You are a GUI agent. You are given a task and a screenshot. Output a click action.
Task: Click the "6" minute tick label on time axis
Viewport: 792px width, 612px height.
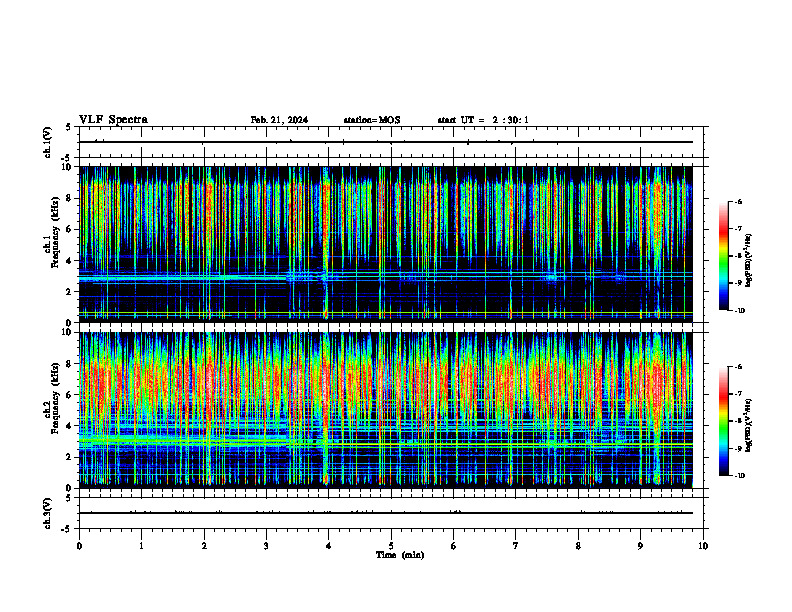coord(454,546)
